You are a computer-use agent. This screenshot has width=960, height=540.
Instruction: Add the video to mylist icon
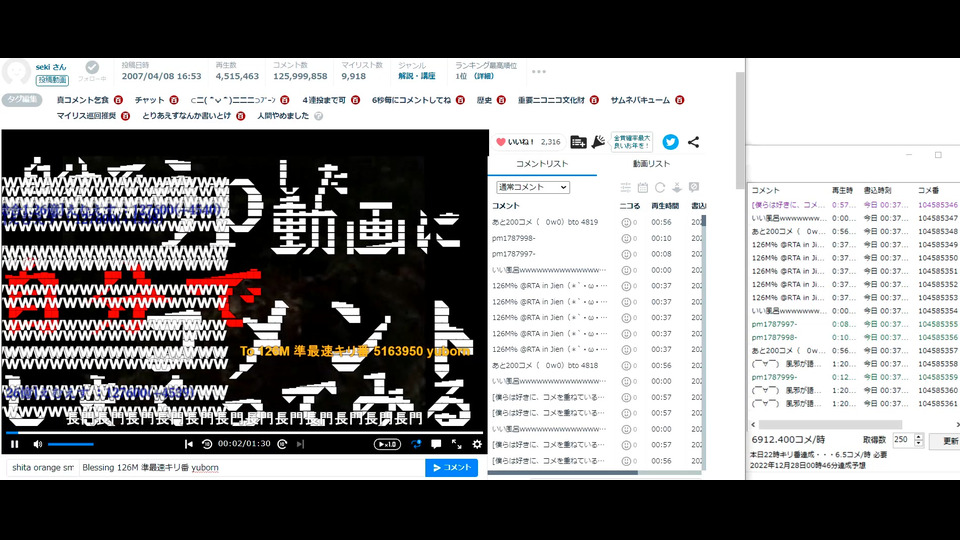coord(578,142)
